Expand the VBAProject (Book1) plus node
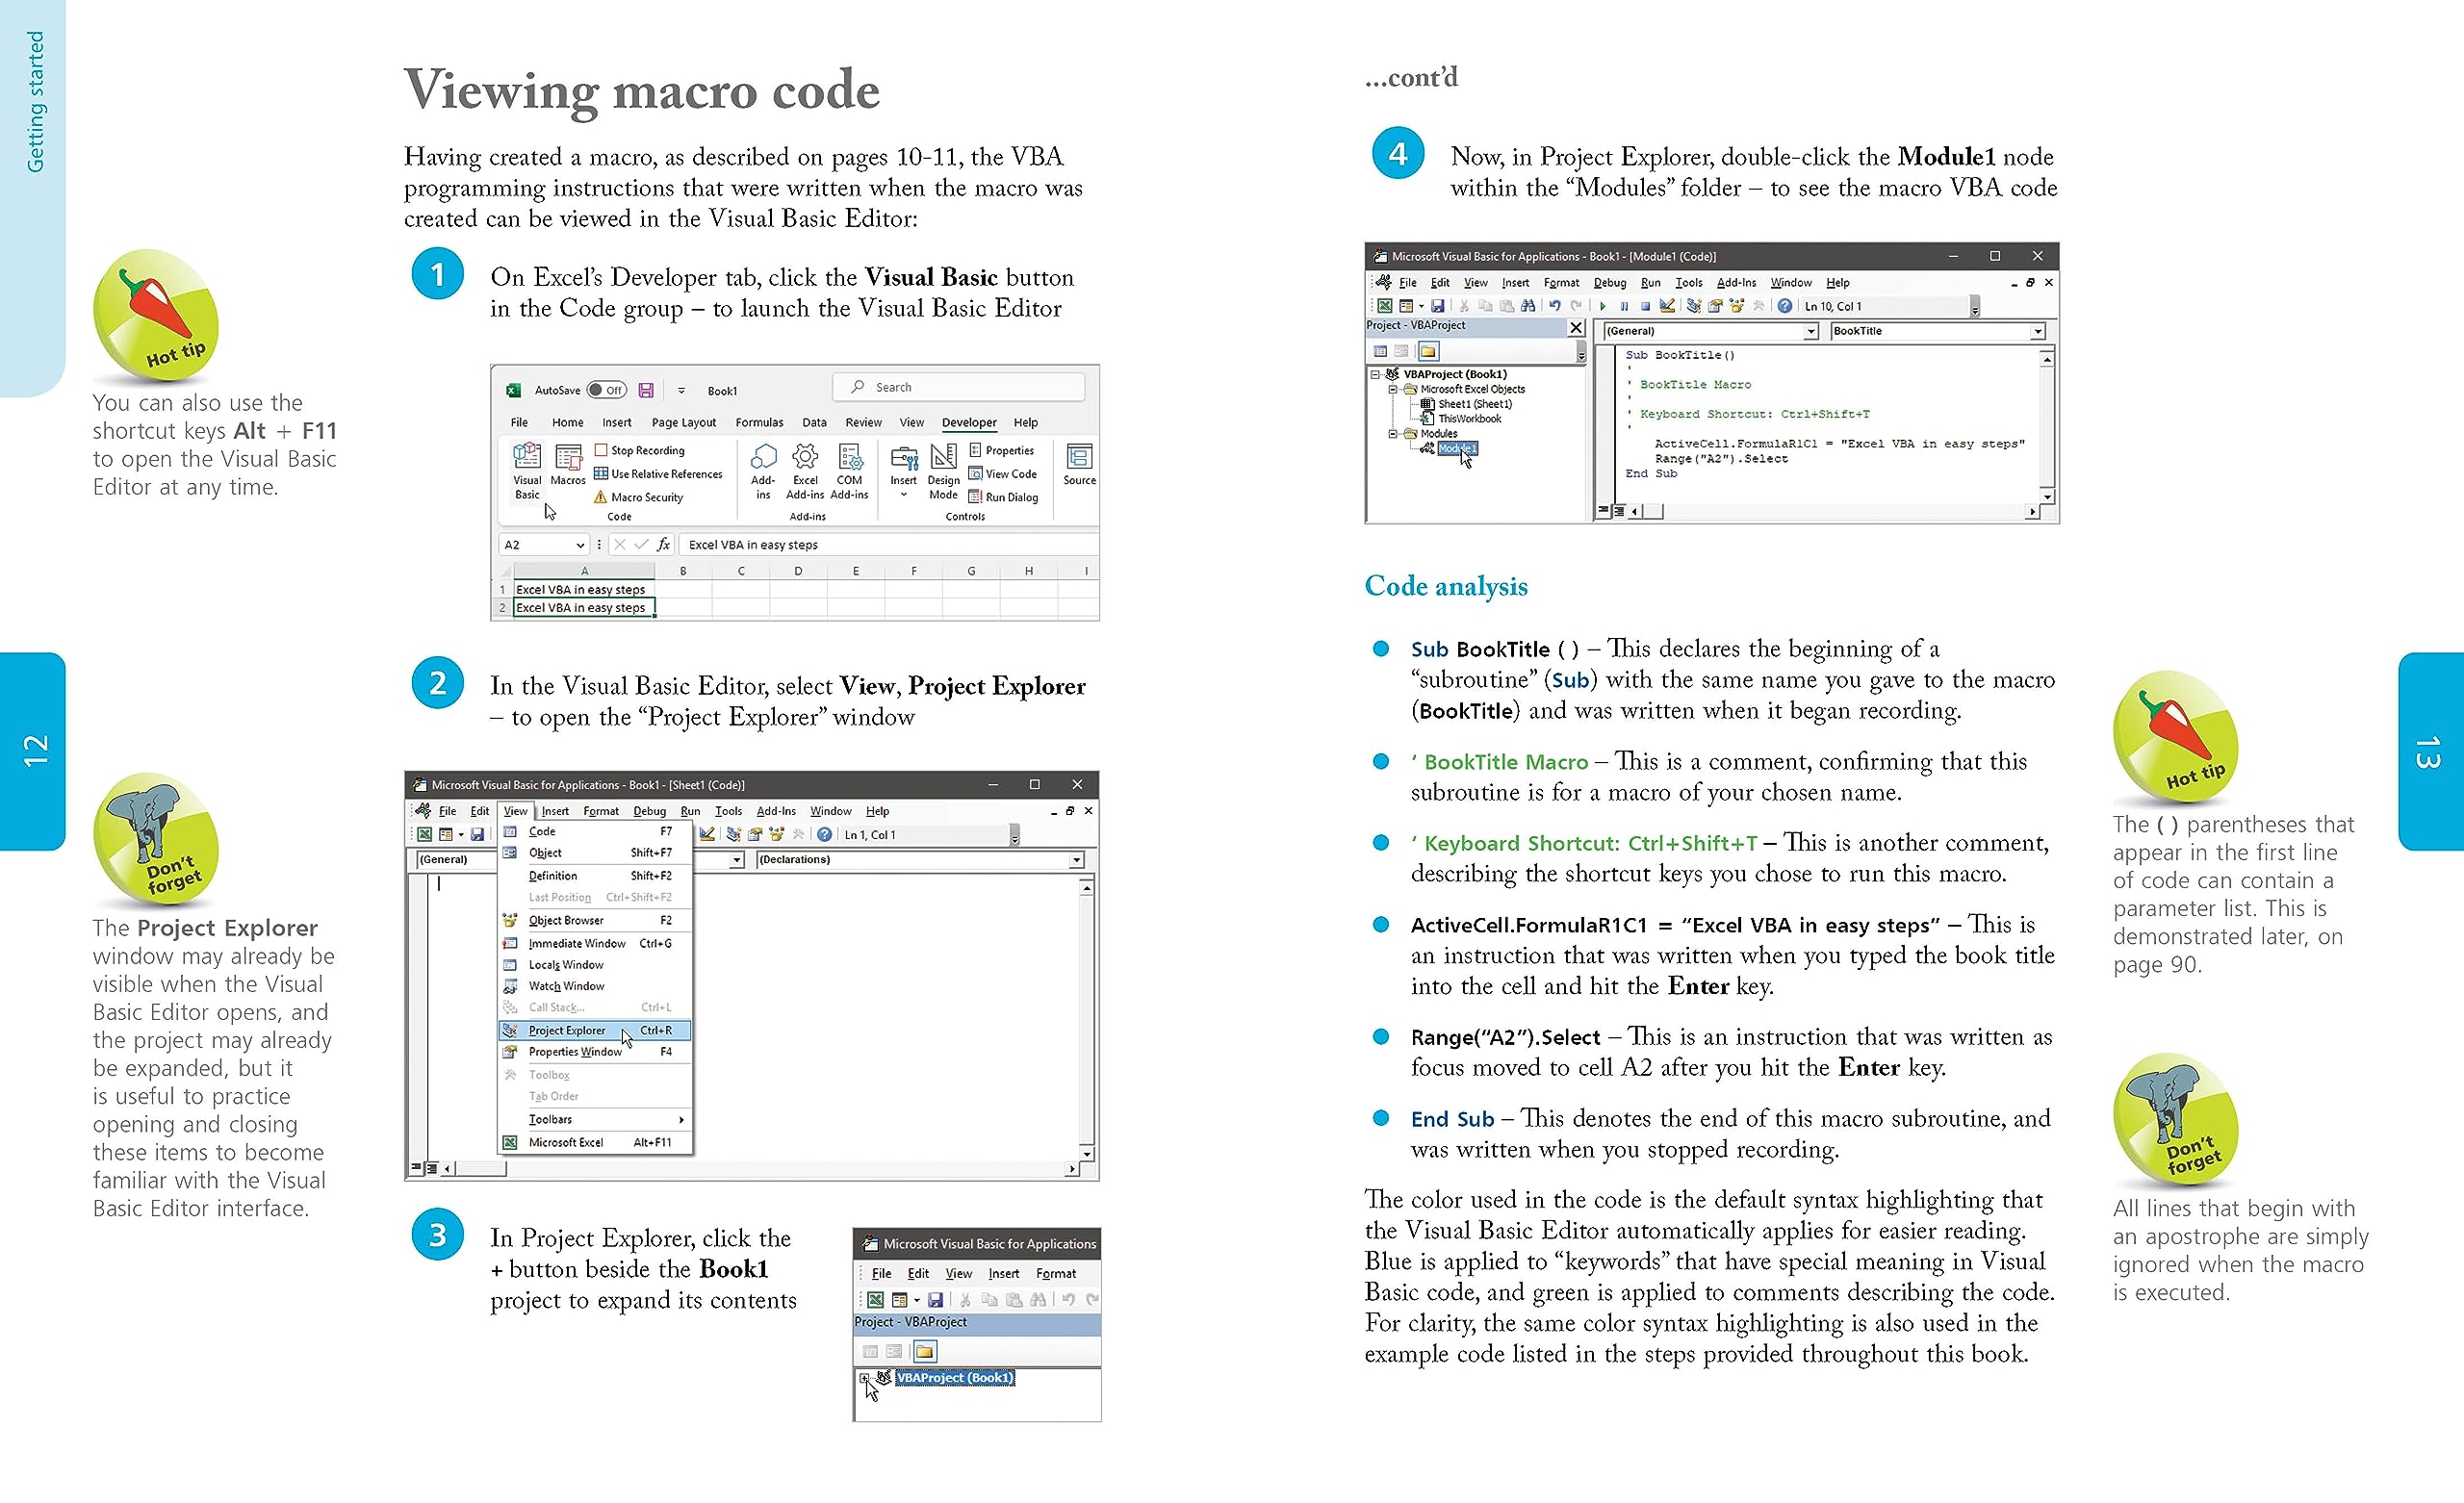The height and width of the screenshot is (1503, 2464). pos(864,1378)
